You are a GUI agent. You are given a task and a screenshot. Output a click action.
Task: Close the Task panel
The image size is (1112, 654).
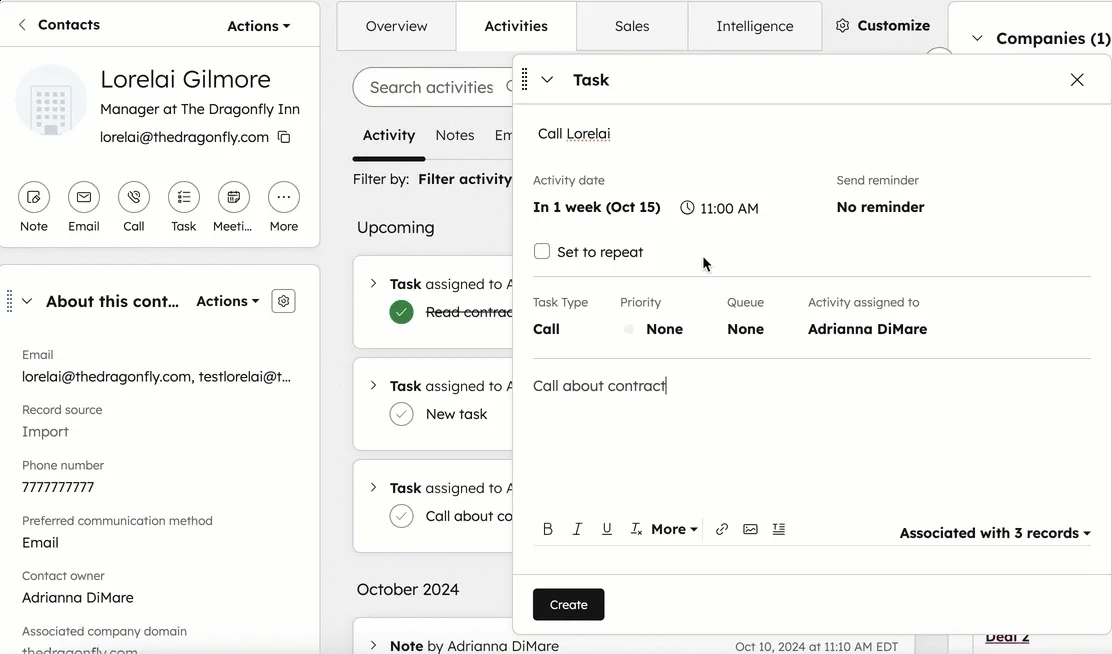[1077, 79]
